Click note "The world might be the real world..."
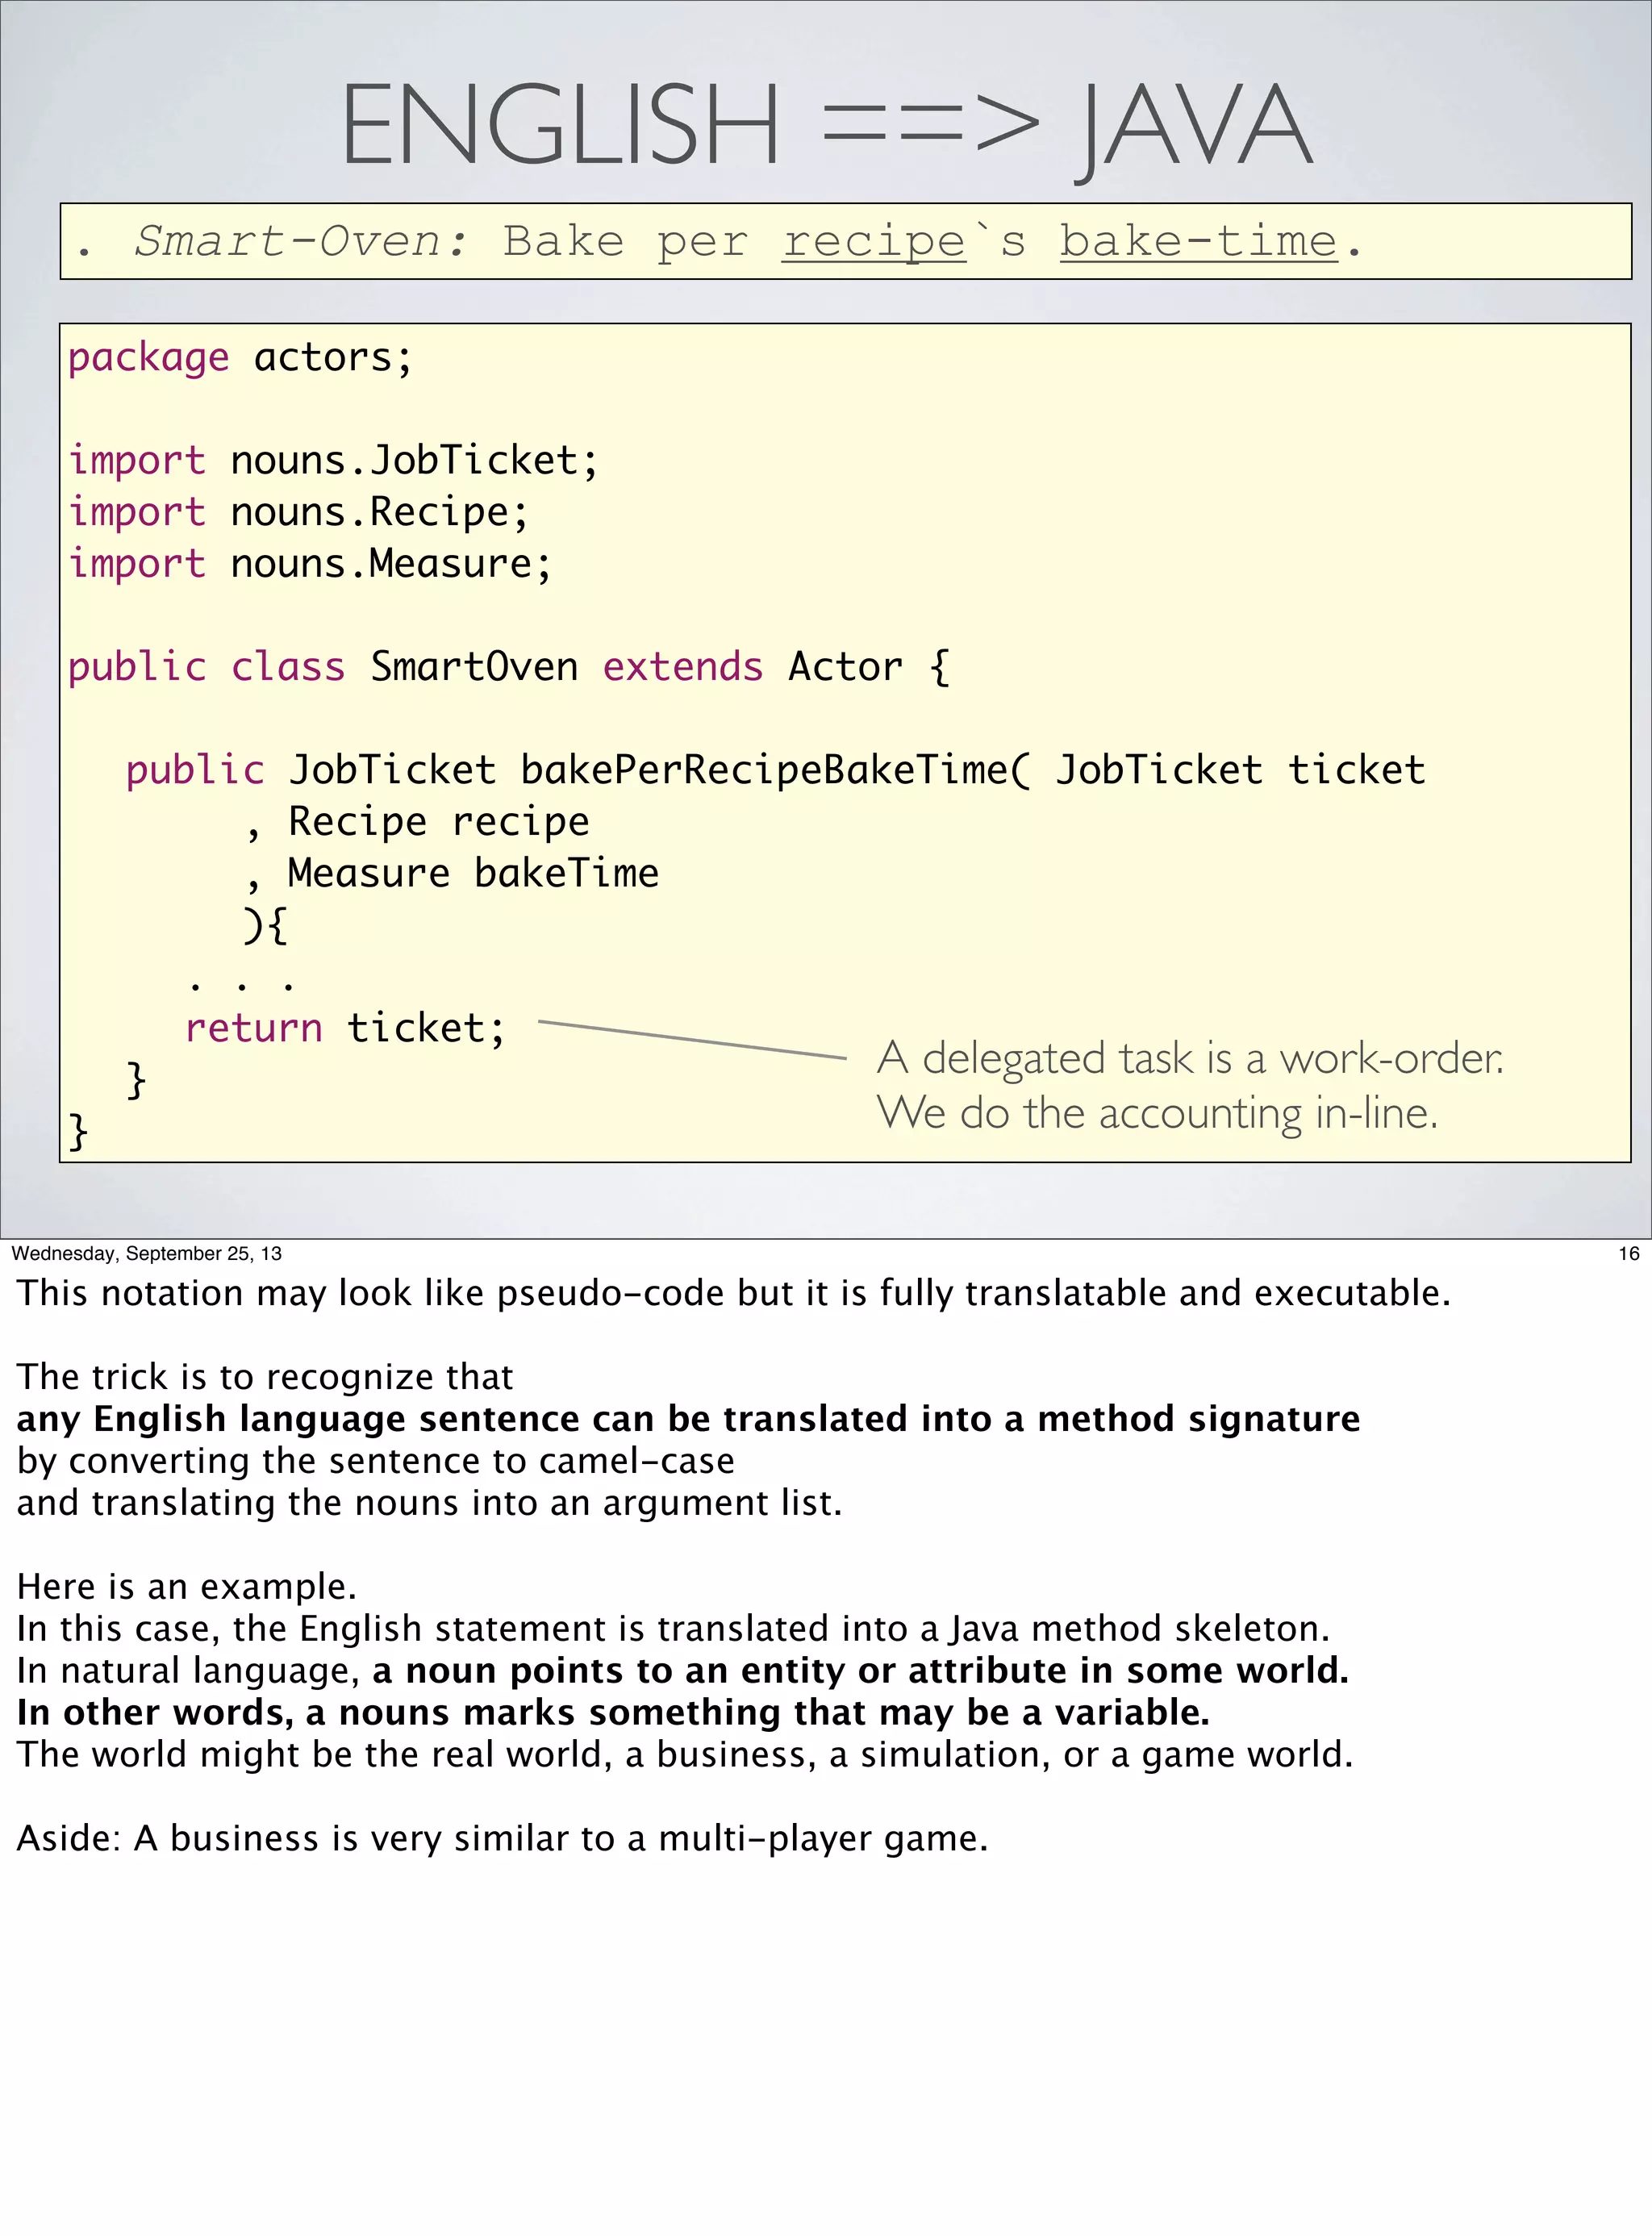 pyautogui.click(x=684, y=1755)
